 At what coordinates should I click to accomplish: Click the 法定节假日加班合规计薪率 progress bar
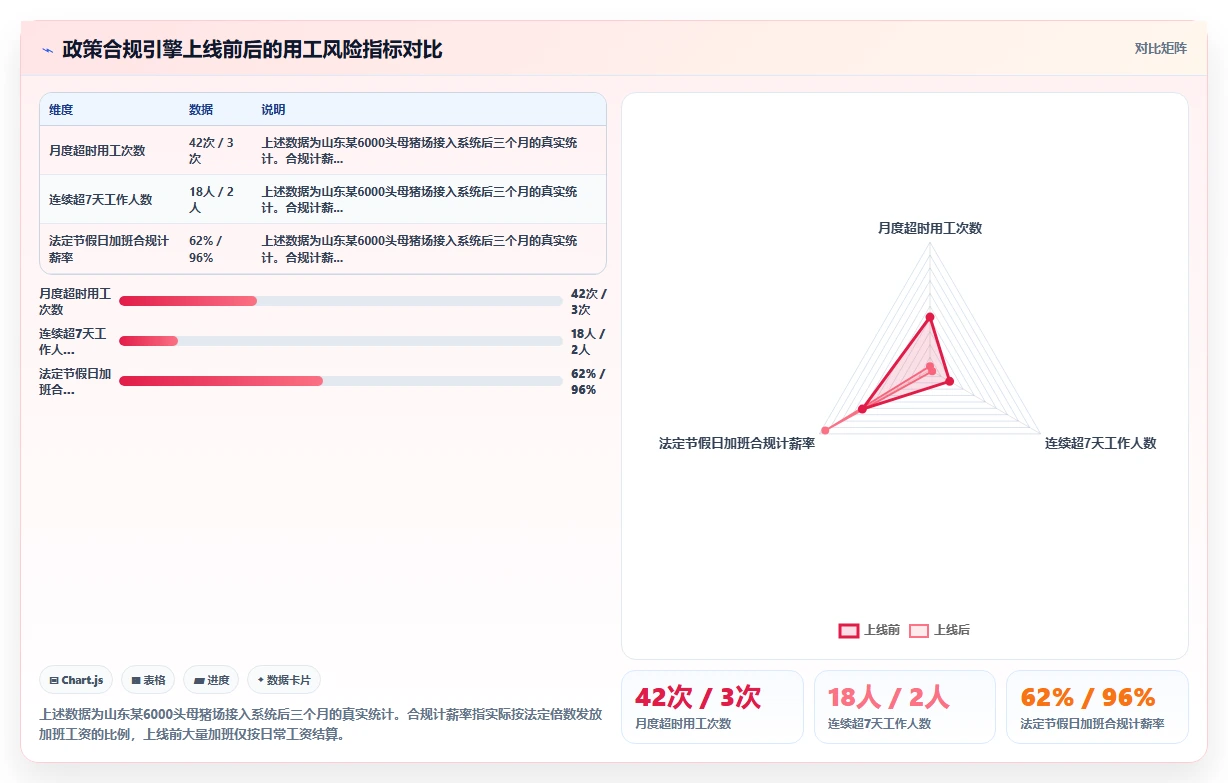pyautogui.click(x=341, y=381)
